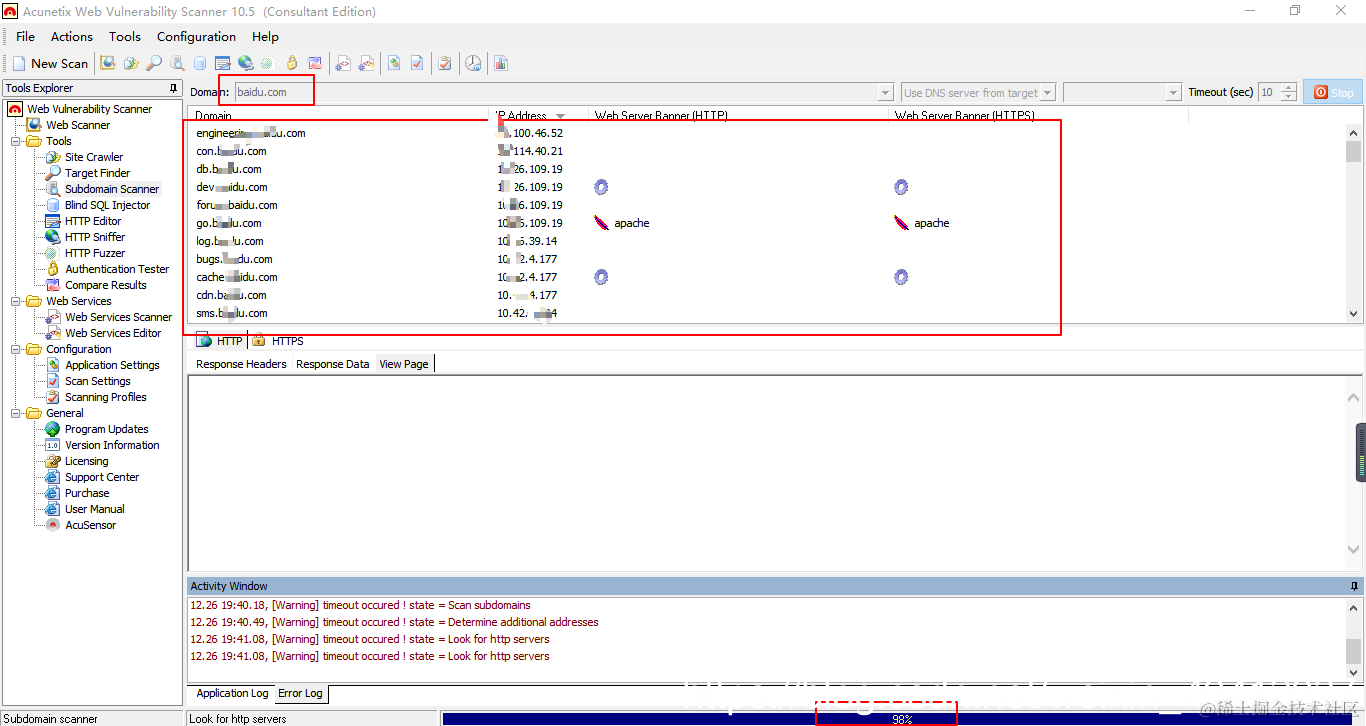The height and width of the screenshot is (726, 1366).
Task: Open the Configuration menu
Action: 197,36
